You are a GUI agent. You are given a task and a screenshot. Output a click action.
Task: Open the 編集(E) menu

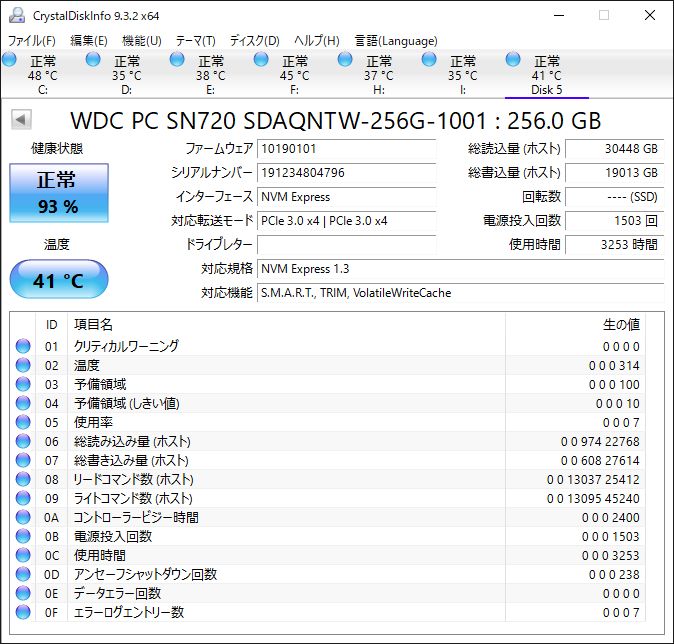(x=89, y=40)
